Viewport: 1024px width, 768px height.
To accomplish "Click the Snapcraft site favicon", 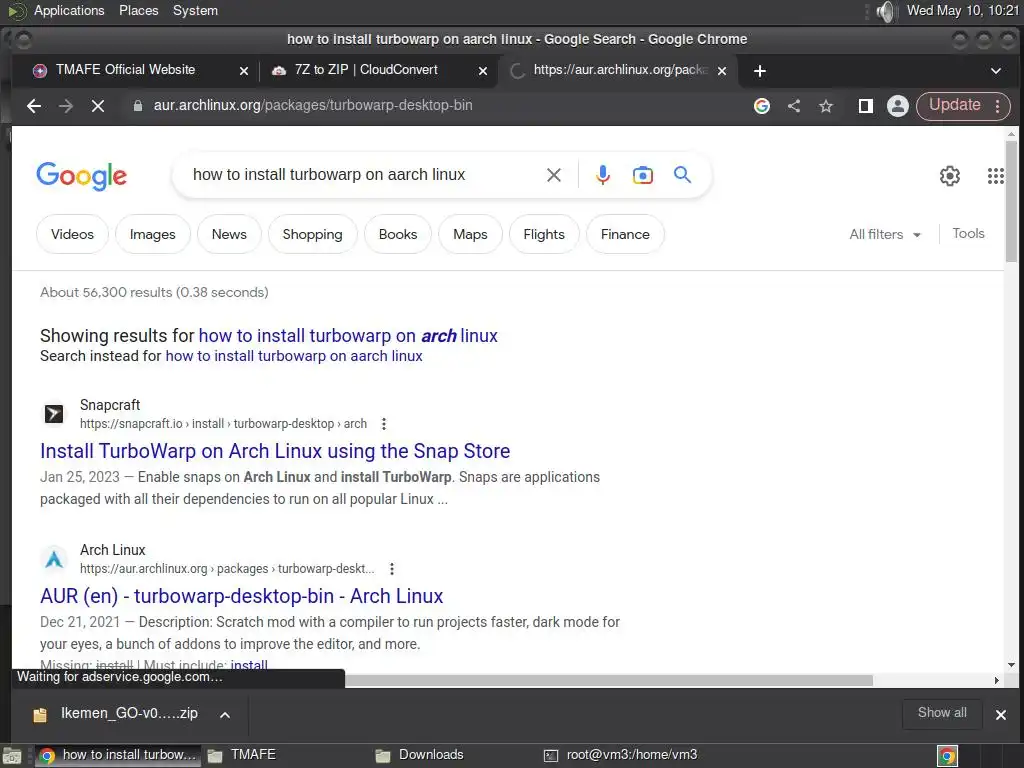I will click(54, 414).
